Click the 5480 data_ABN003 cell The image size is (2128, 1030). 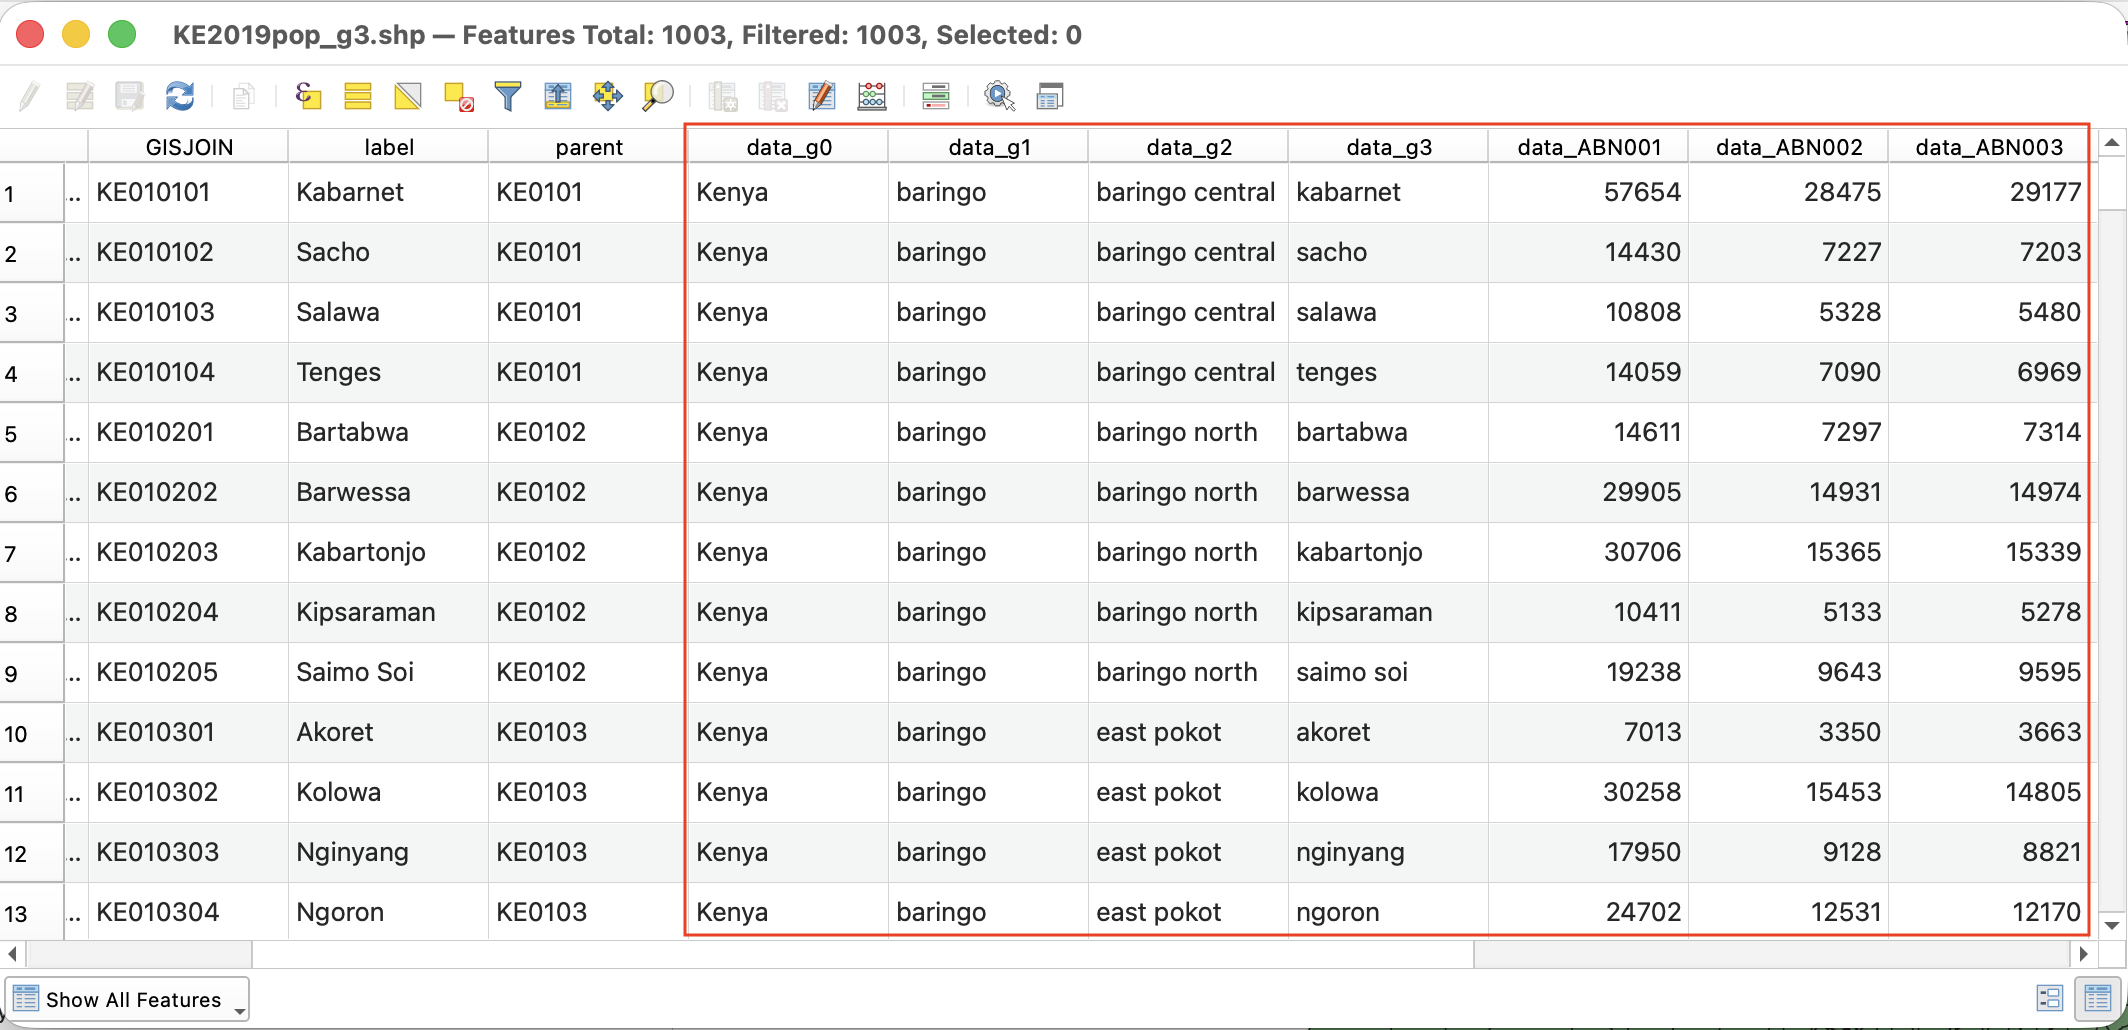coord(1989,312)
